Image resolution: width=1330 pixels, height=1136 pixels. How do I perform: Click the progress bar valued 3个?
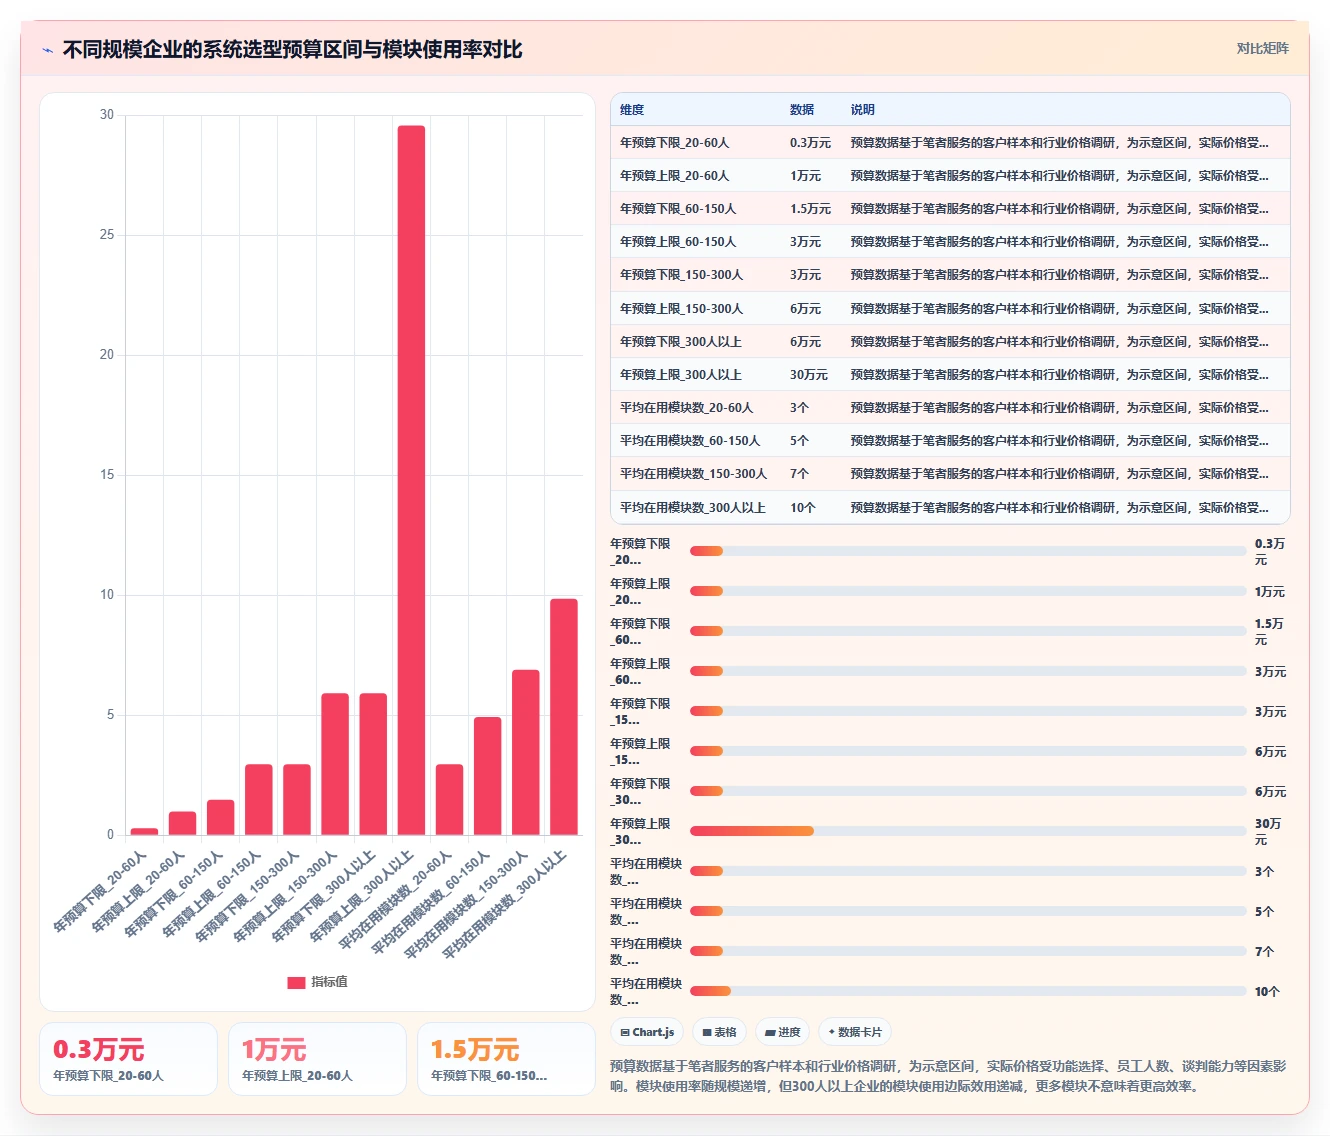[968, 871]
